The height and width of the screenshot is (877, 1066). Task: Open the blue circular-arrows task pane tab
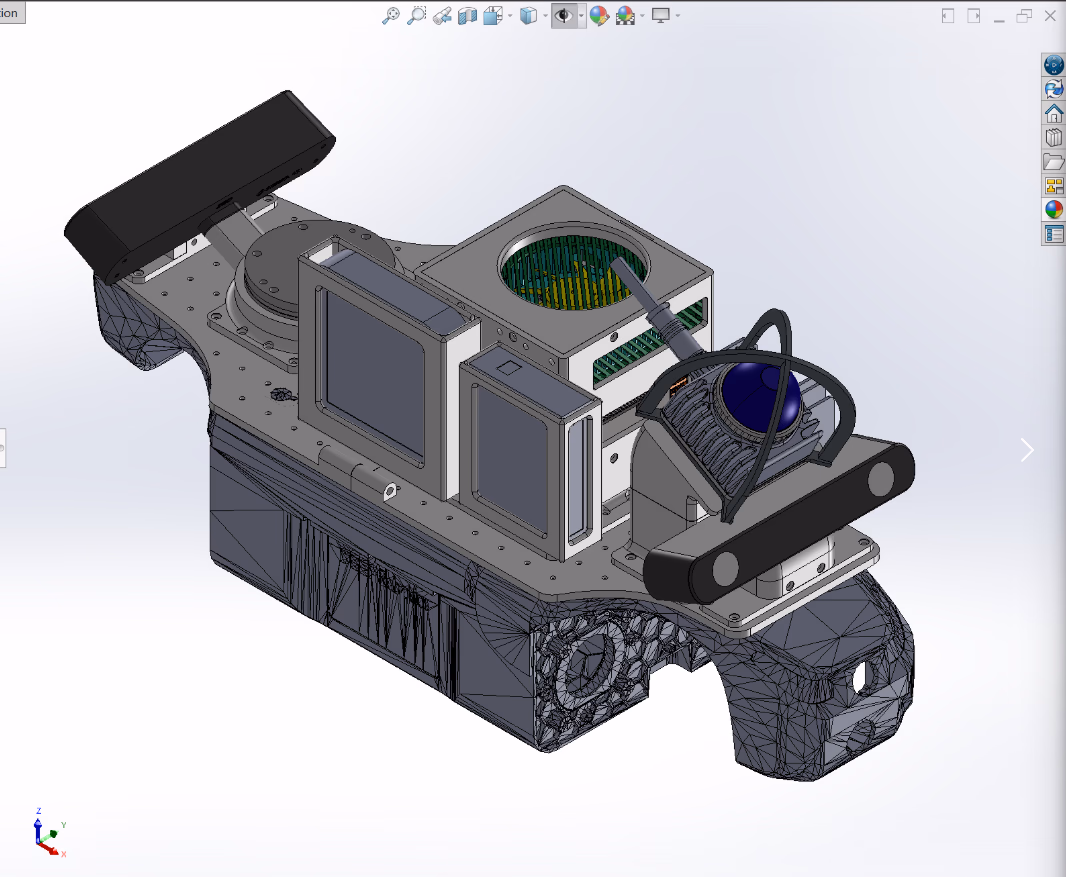[x=1054, y=89]
